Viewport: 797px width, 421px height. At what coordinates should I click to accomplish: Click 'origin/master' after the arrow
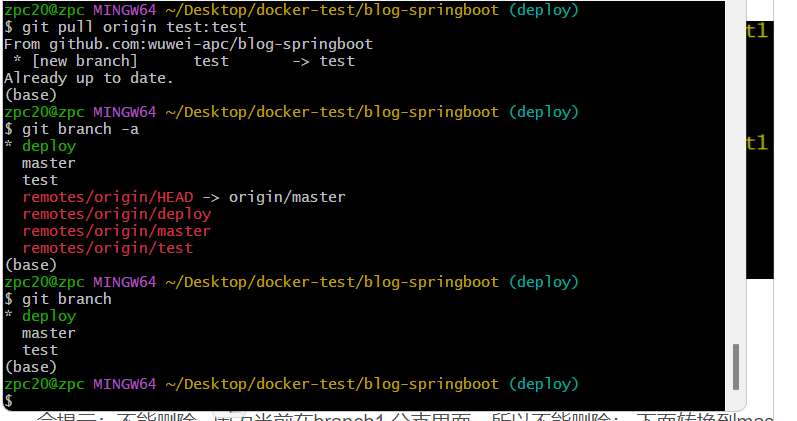click(x=287, y=197)
